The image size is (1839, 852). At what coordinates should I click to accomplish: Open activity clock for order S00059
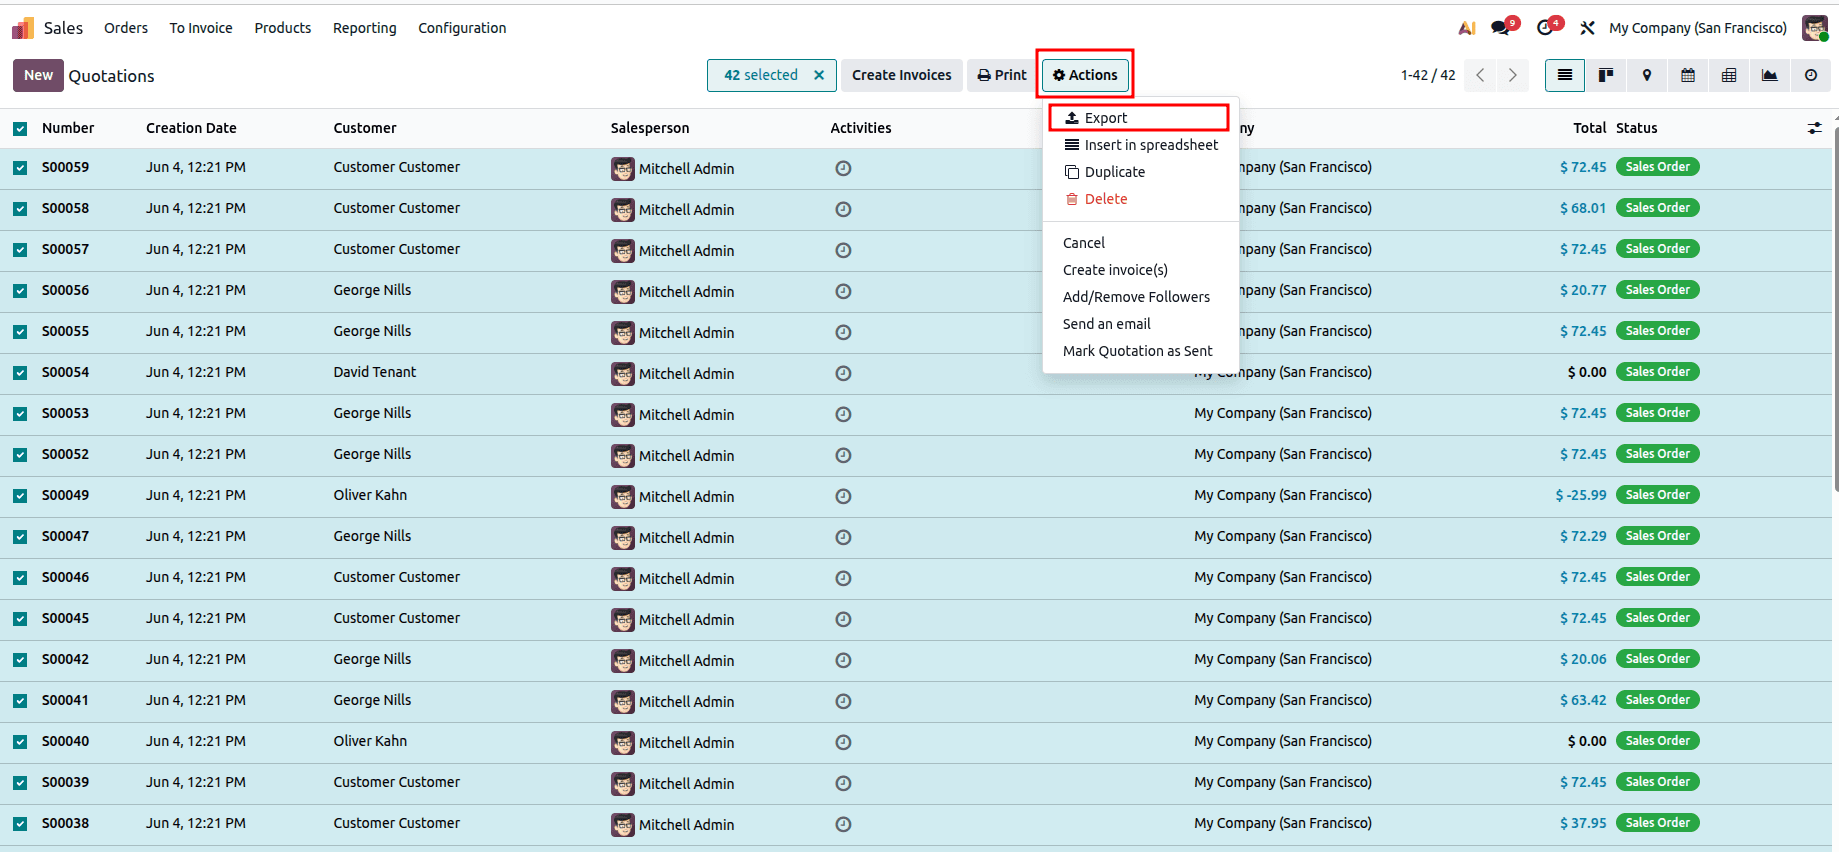coord(843,168)
